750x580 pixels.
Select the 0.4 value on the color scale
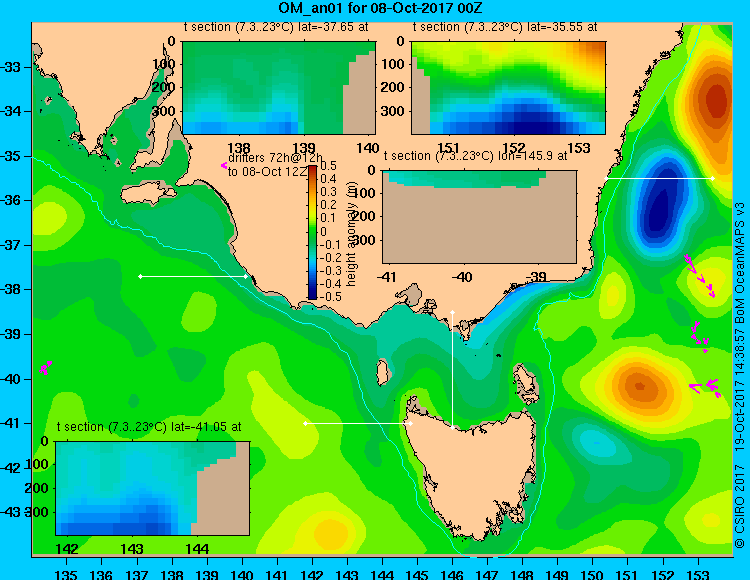(328, 179)
